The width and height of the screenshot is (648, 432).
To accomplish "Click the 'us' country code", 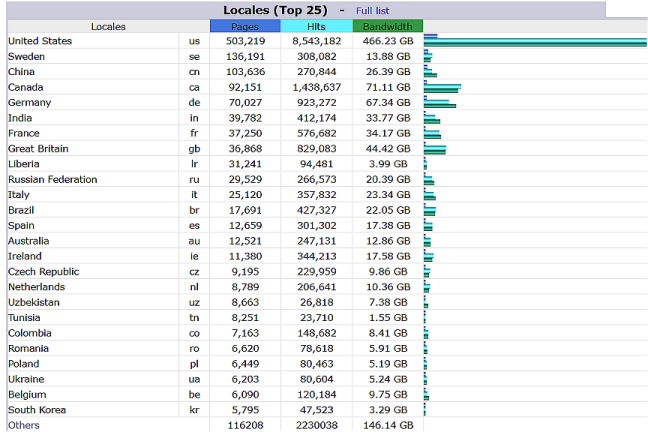I will click(194, 41).
